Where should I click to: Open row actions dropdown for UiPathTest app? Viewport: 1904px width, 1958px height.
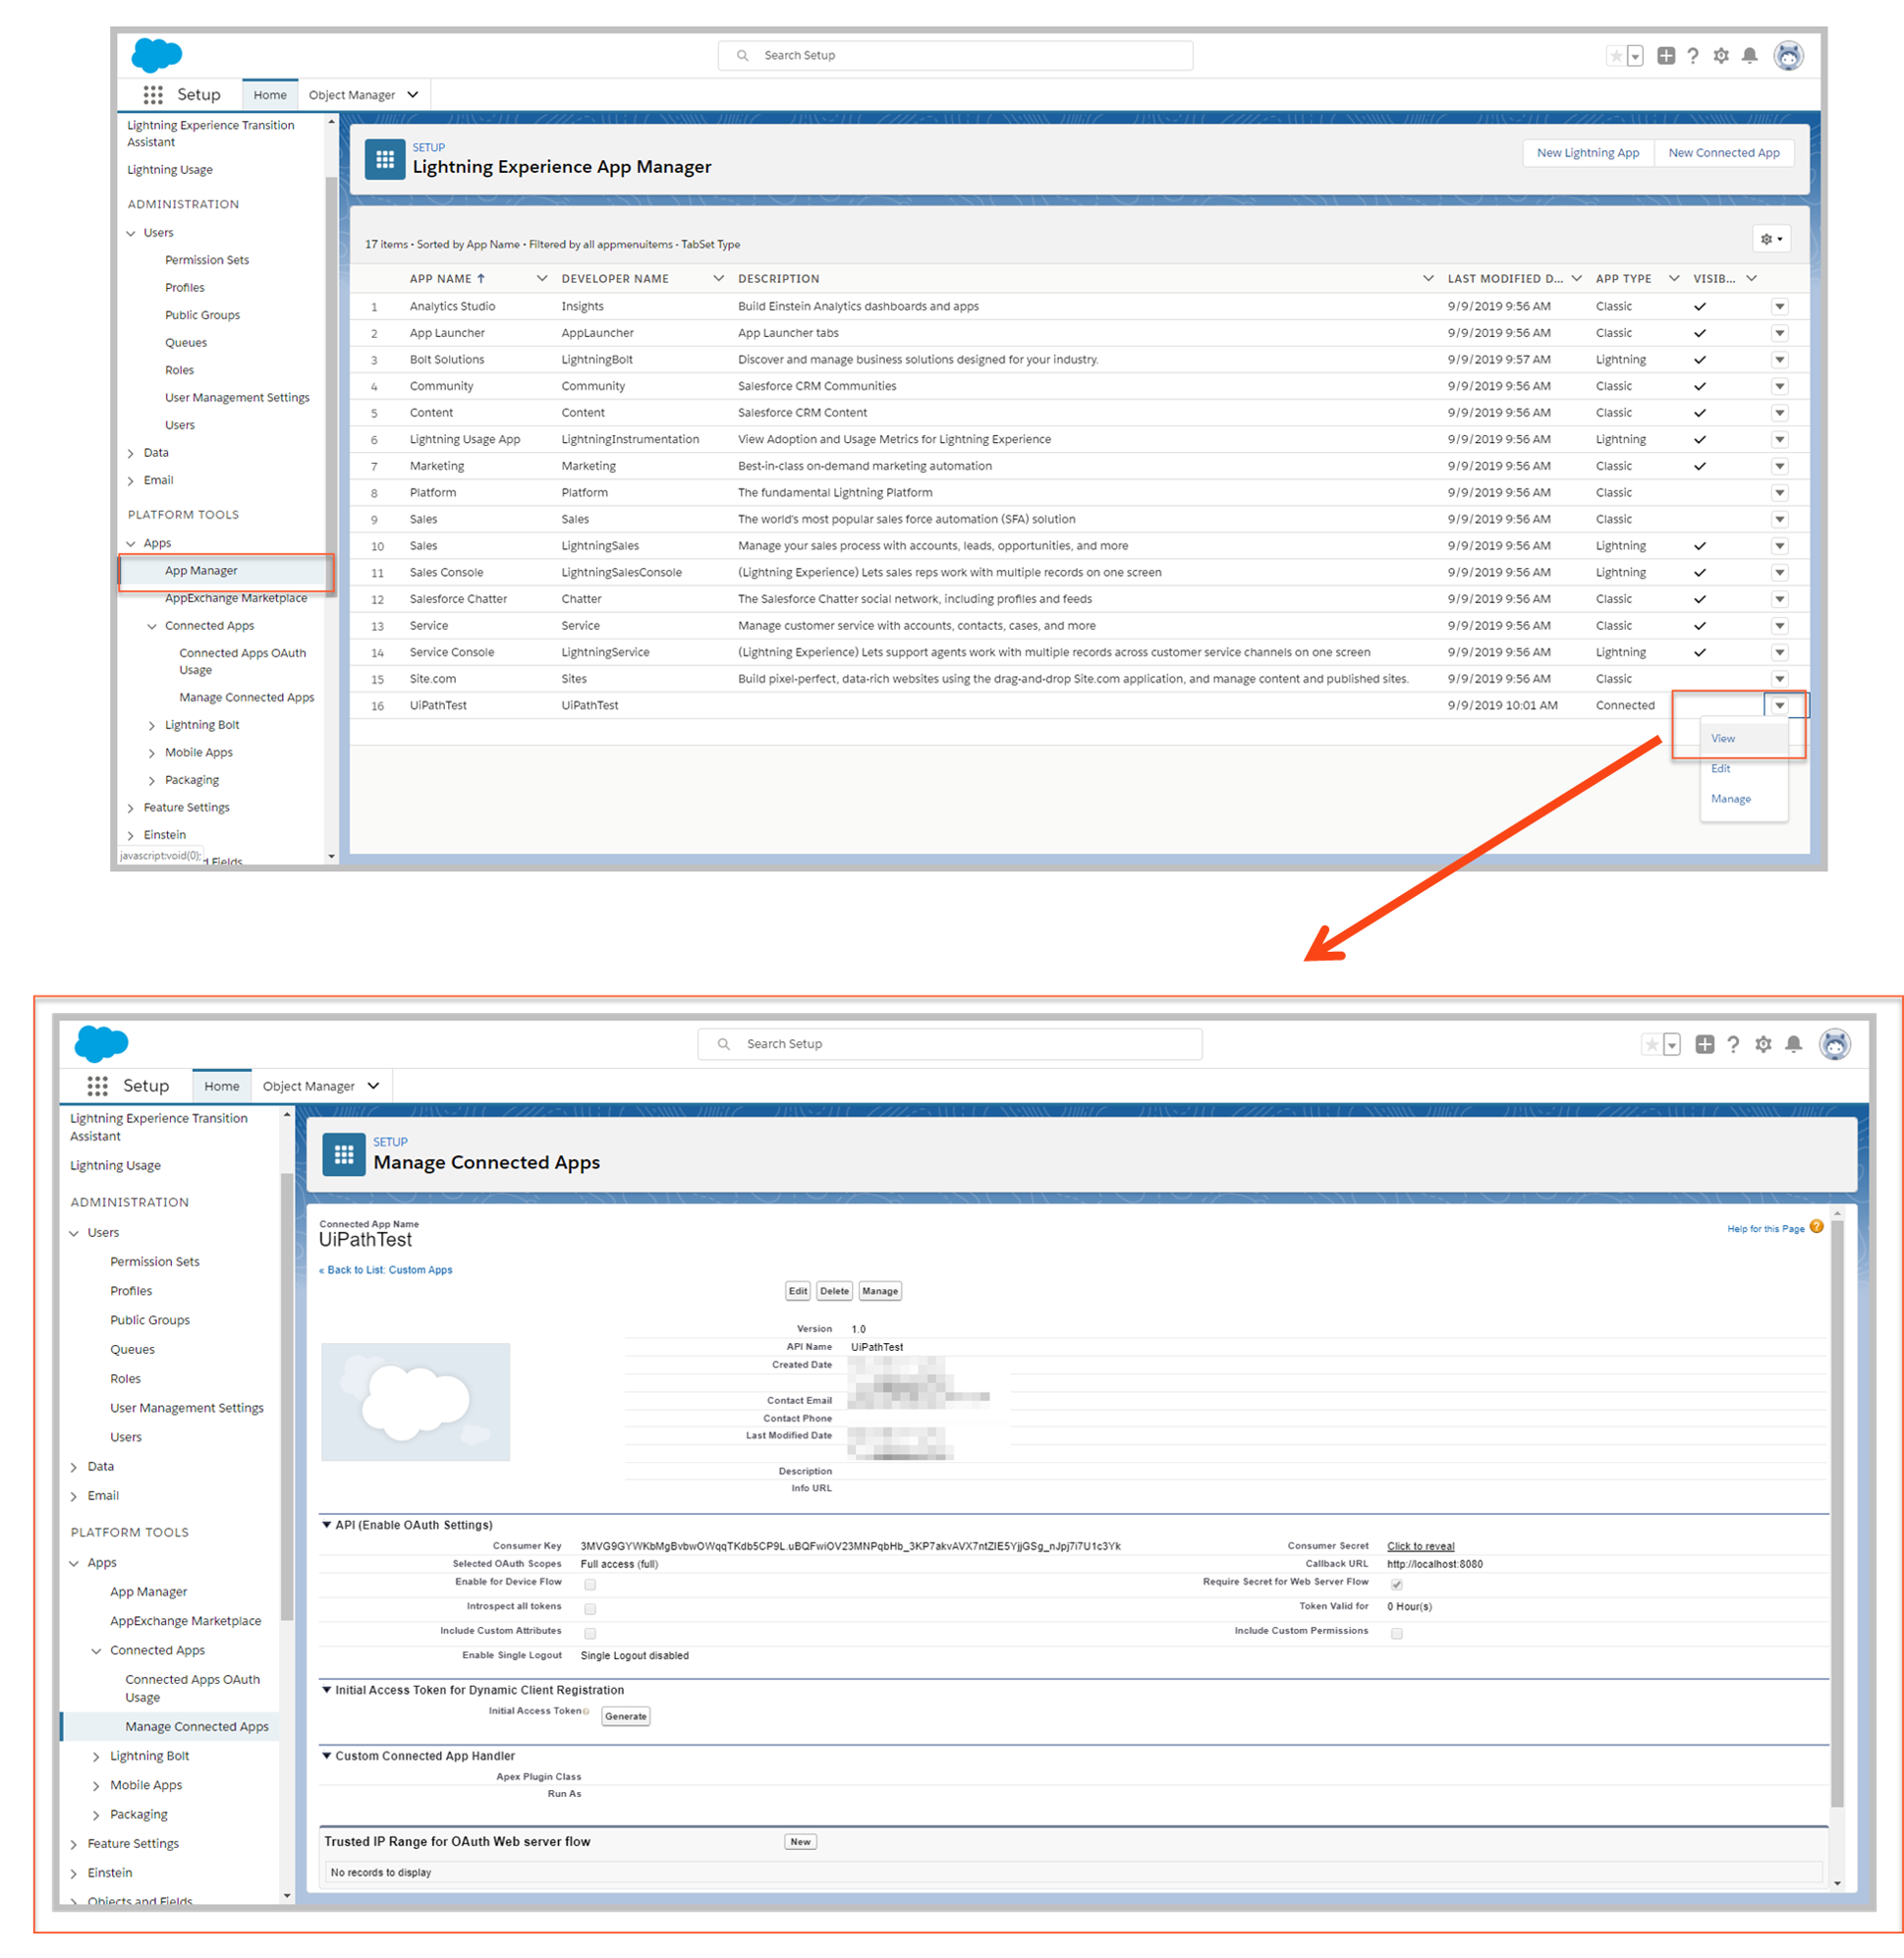1780,705
